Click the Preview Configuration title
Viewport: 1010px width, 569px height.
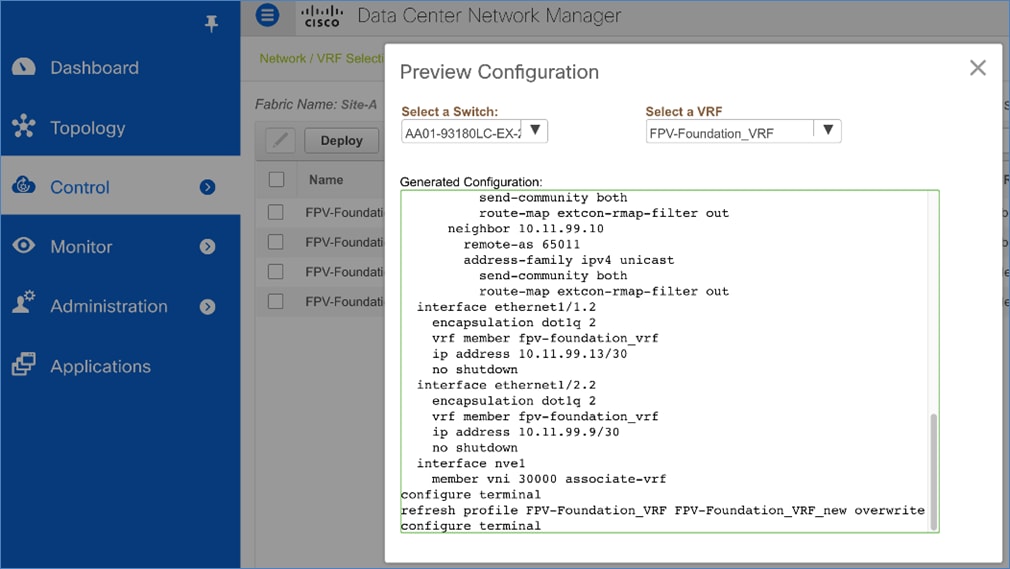499,72
